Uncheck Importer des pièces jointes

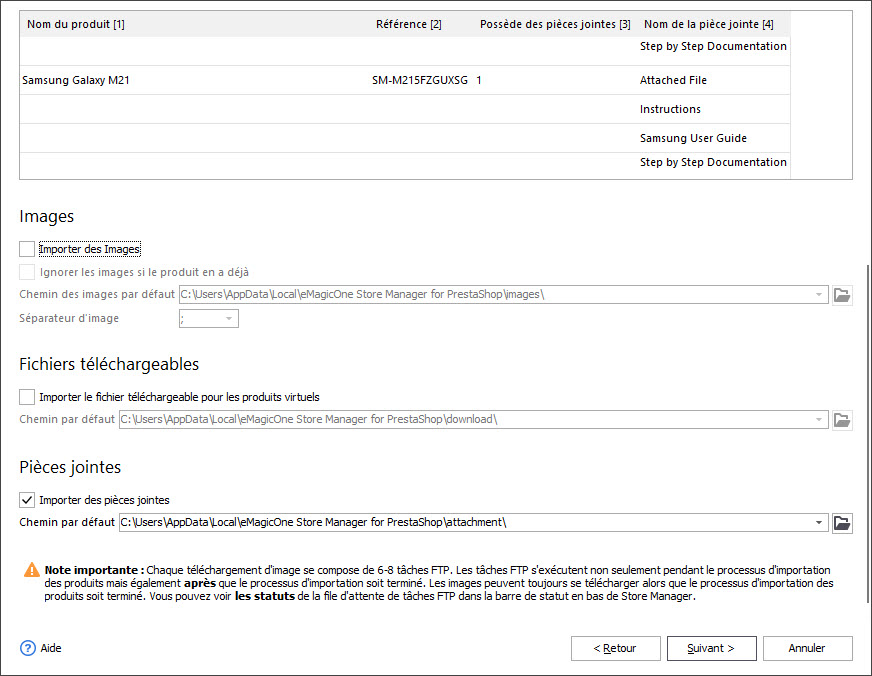coord(27,500)
